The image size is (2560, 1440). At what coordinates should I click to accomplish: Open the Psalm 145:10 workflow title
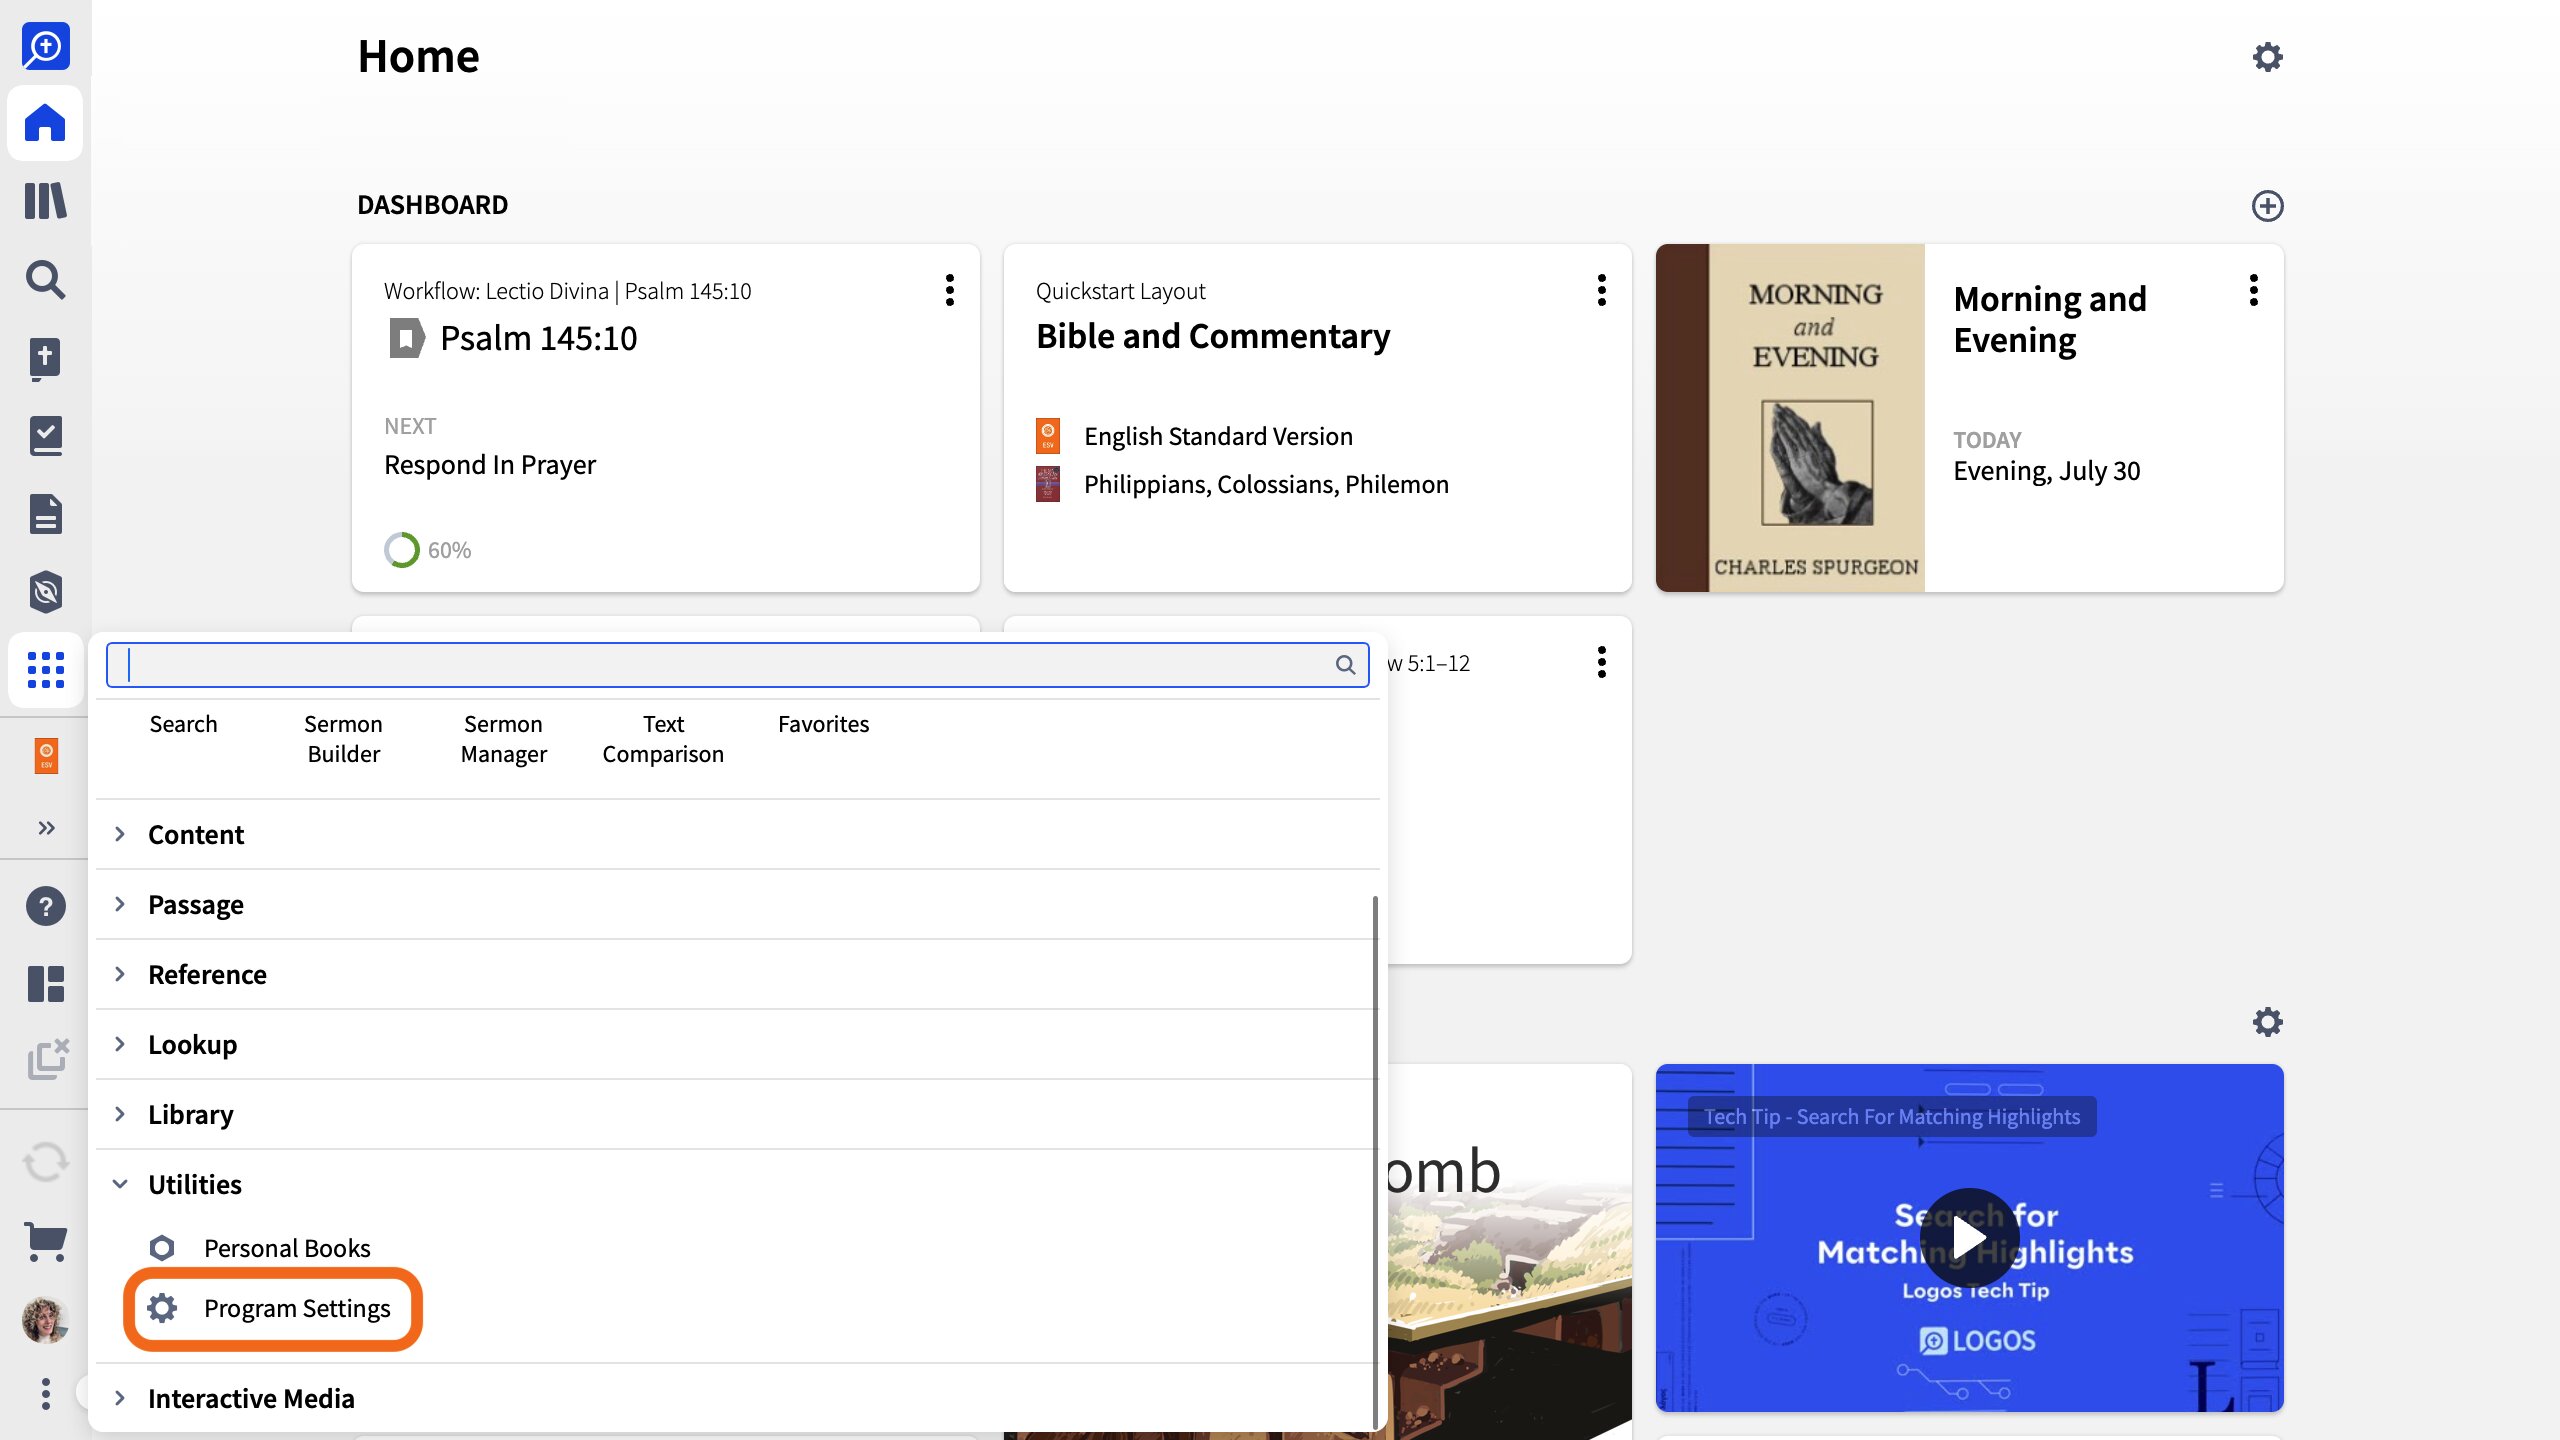tap(538, 338)
